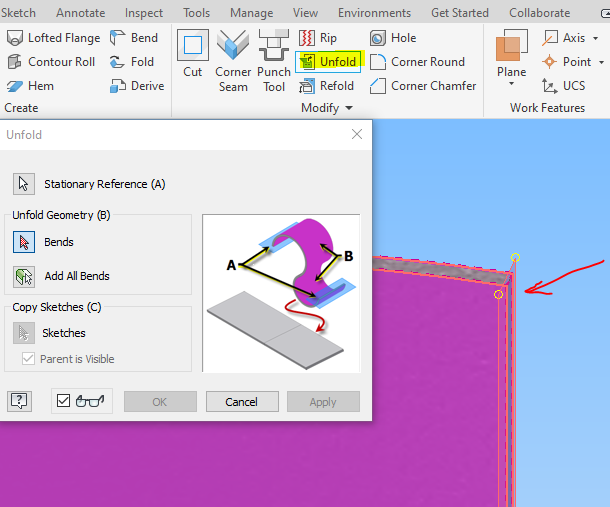Create a work Point
Image resolution: width=610 pixels, height=507 pixels.
[x=566, y=62]
